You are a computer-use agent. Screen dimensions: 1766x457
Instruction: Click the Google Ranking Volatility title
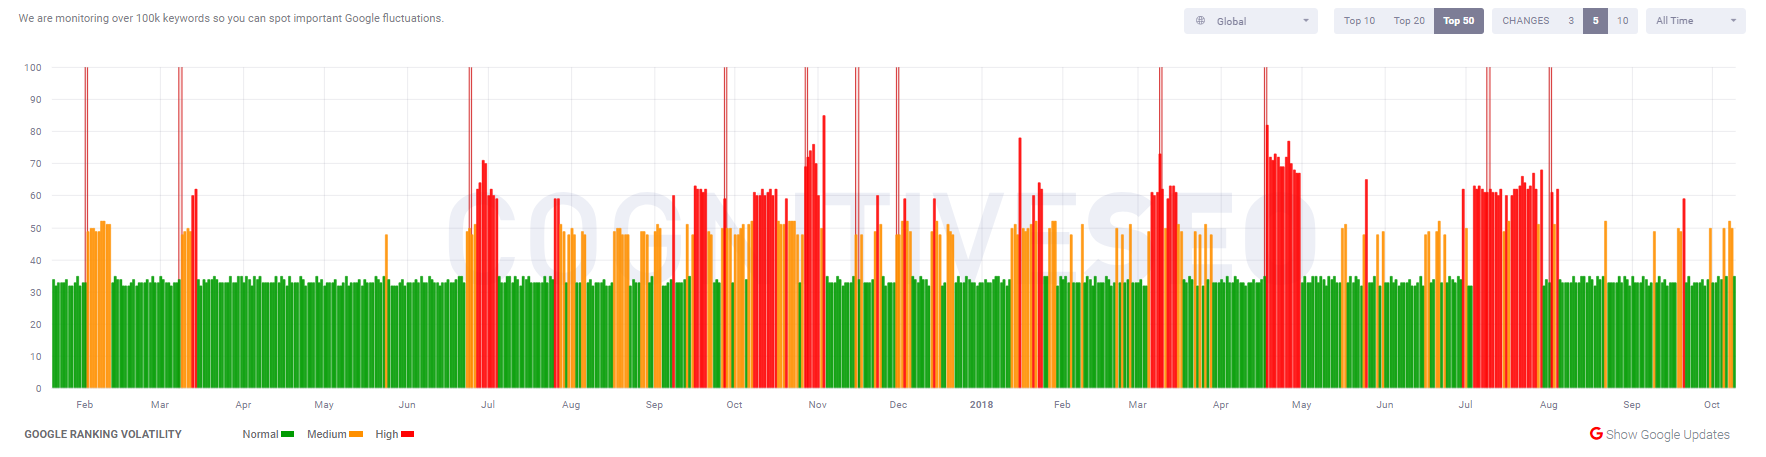[103, 434]
